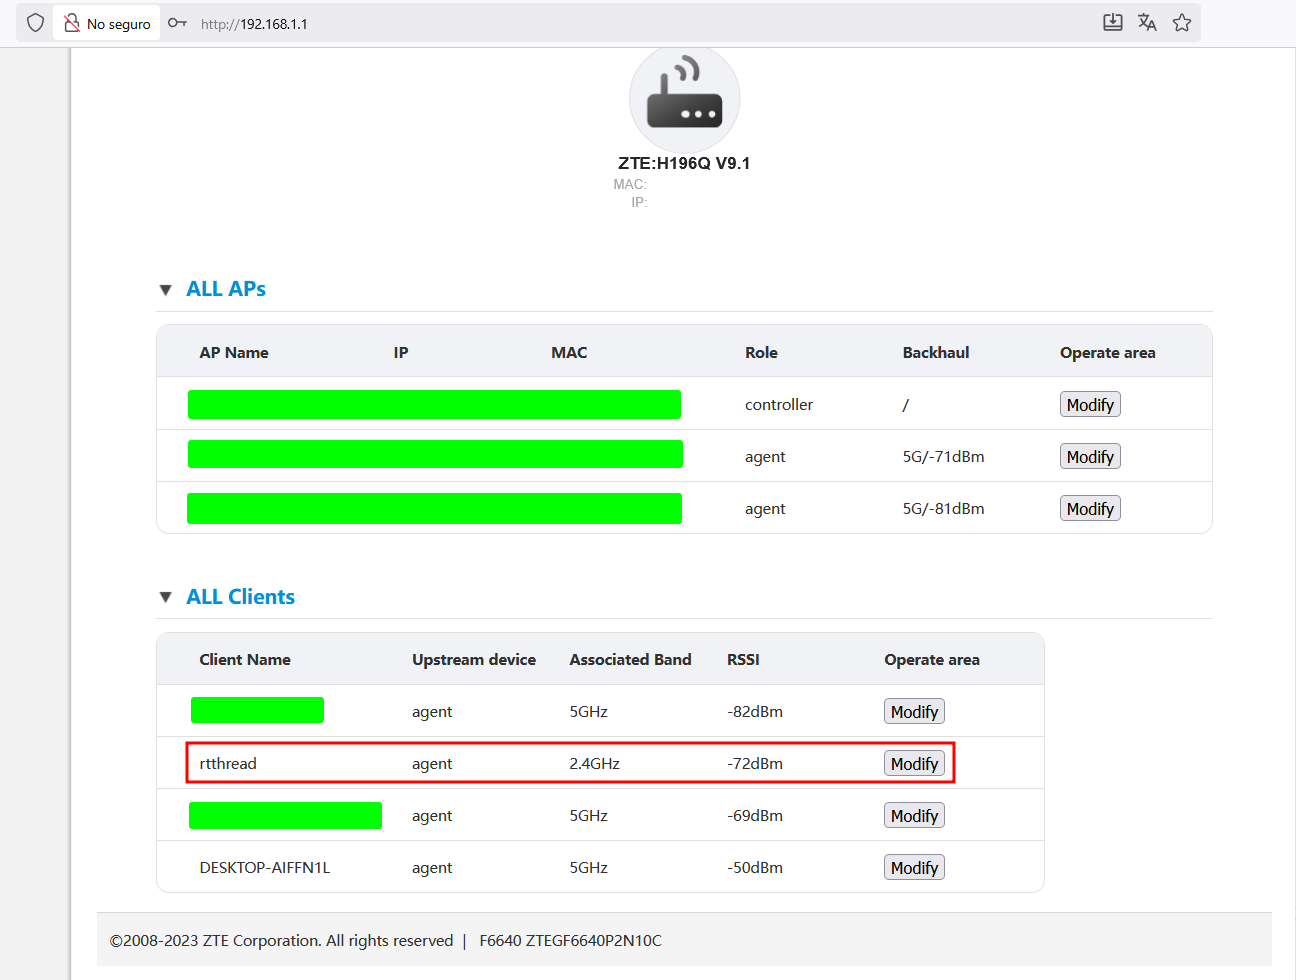Open the 'No seguro' site security info

(107, 24)
